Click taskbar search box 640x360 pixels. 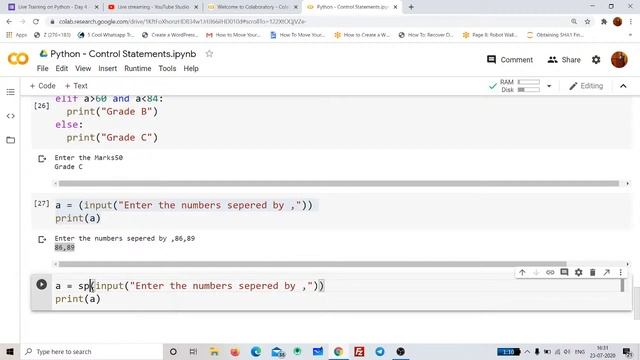pos(92,351)
